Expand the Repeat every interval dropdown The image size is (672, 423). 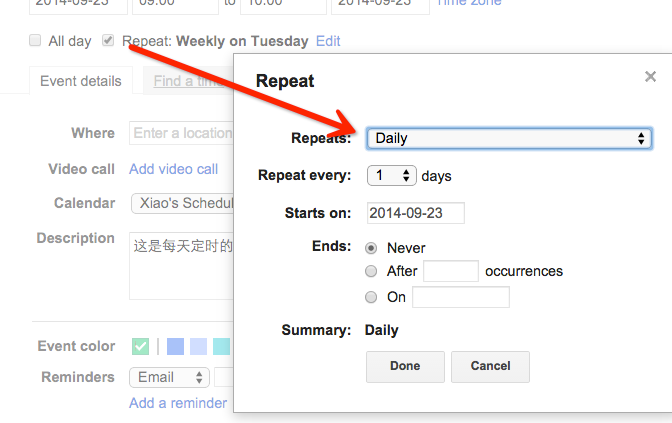[391, 176]
